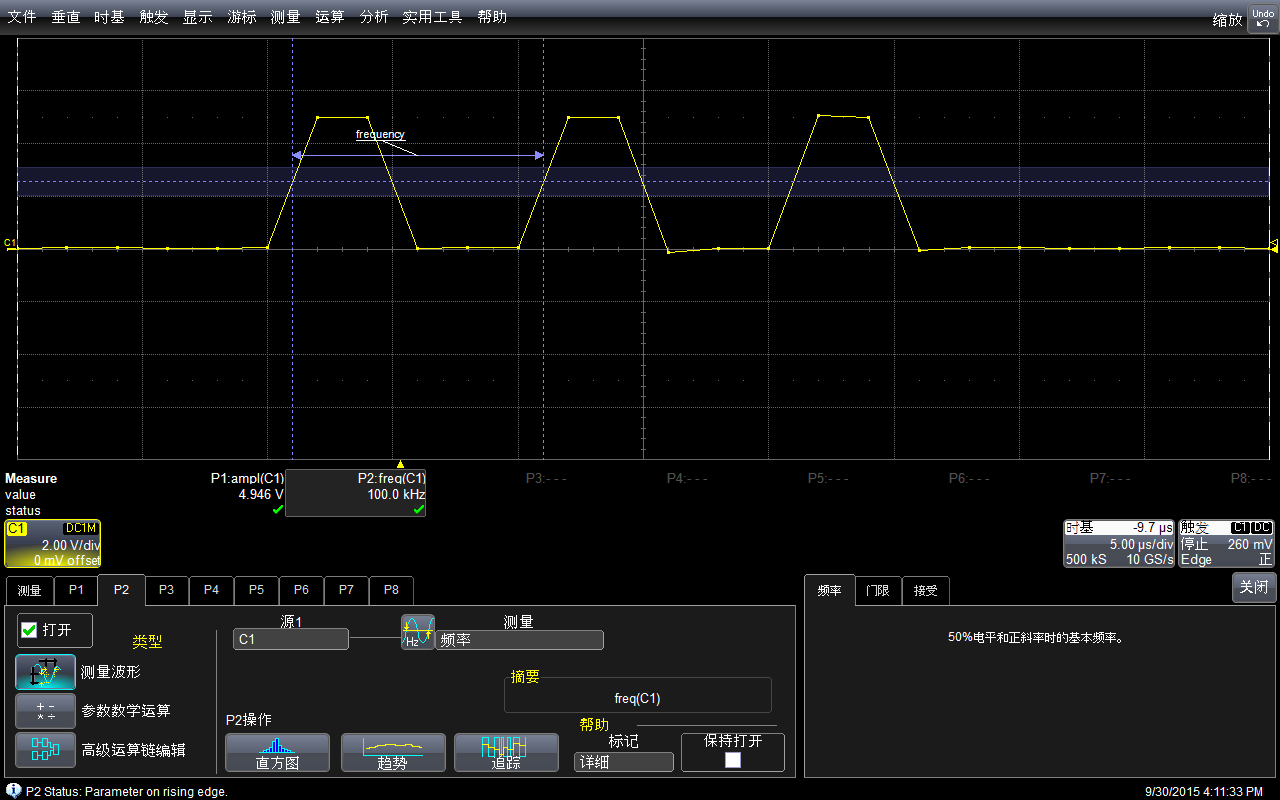1280x800 pixels.
Task: Click the 参数数学运算 parameter math icon
Action: [45, 710]
